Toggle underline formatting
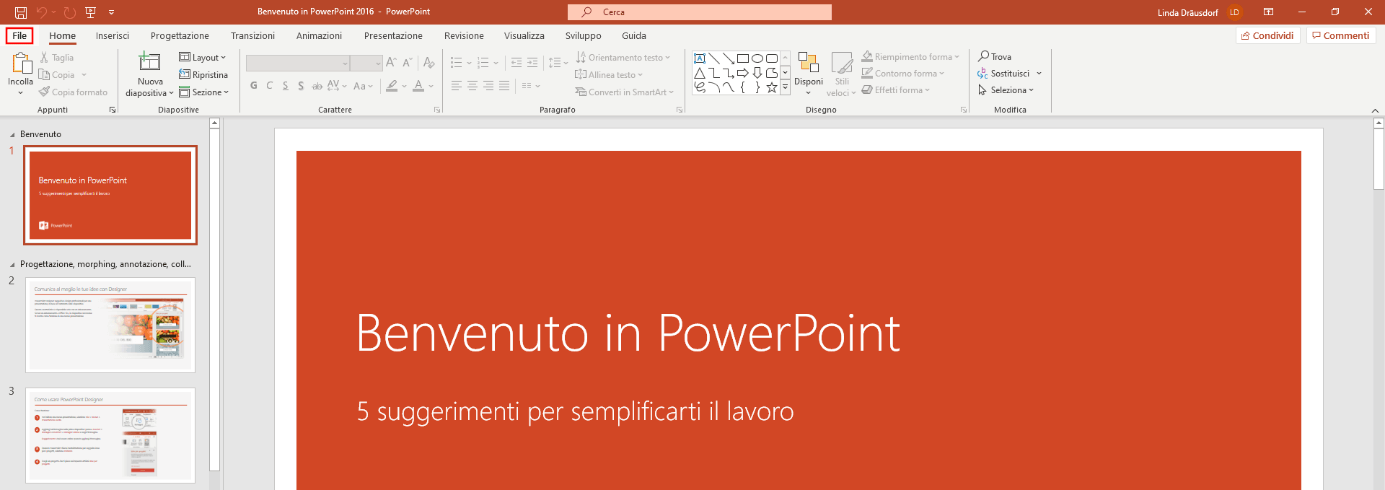The width and height of the screenshot is (1385, 490). [286, 86]
